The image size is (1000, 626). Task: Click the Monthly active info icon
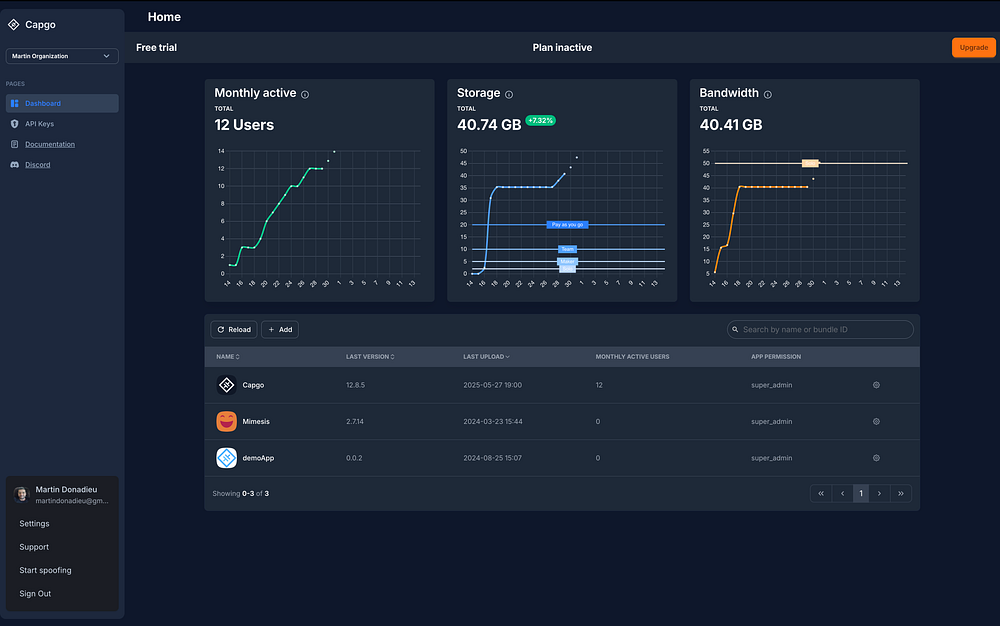305,94
